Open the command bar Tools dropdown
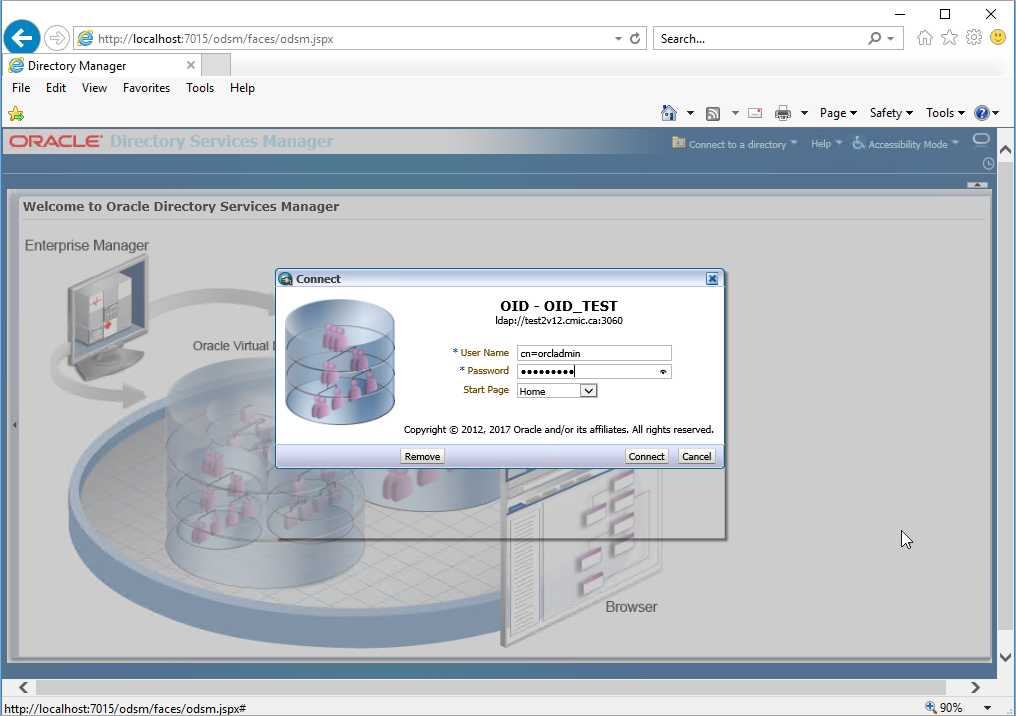 coord(945,113)
